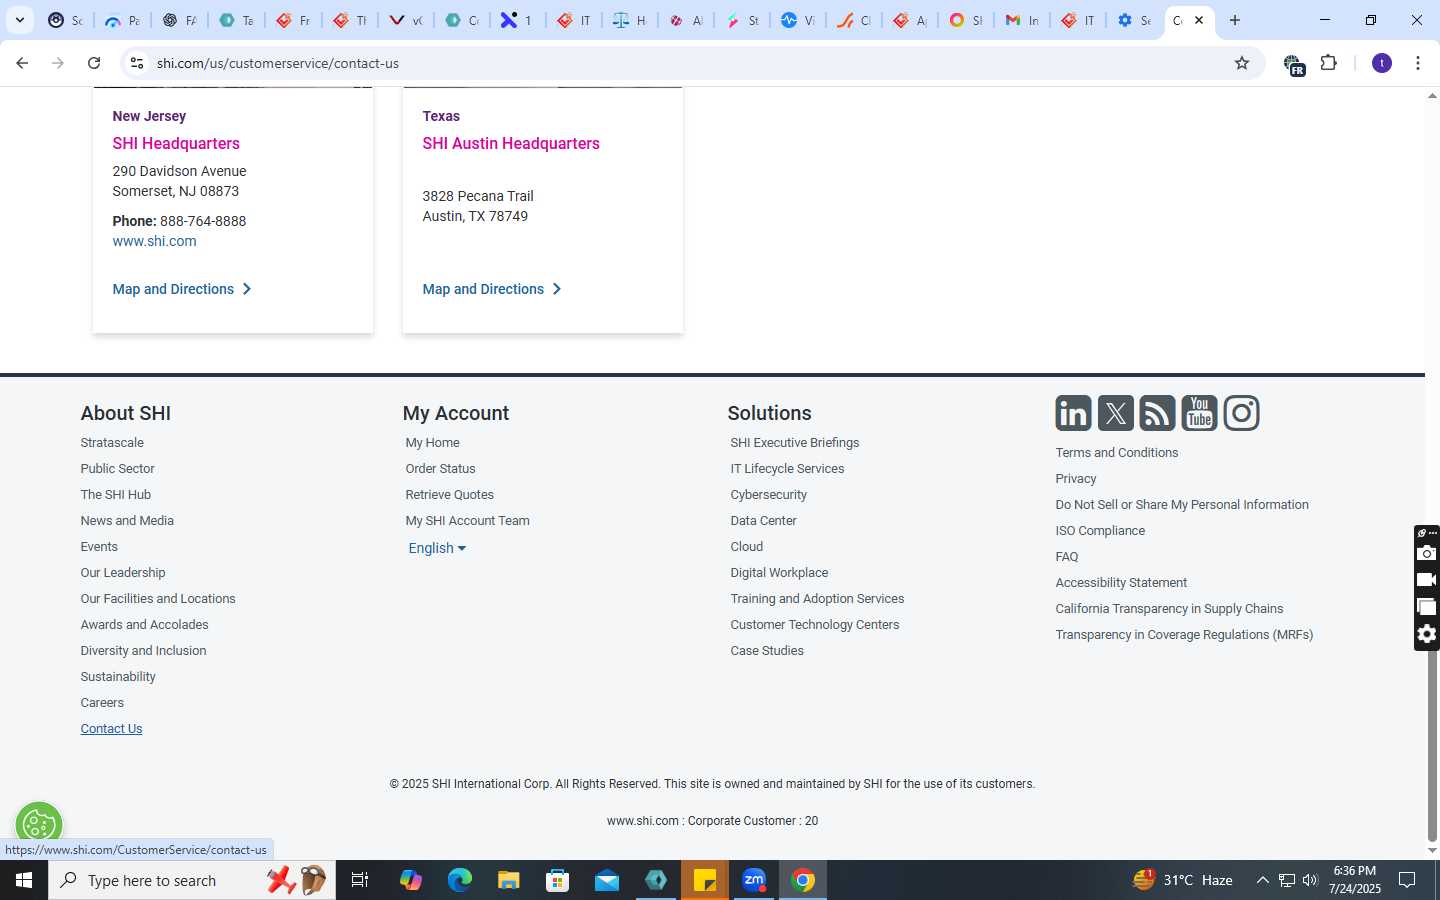This screenshot has width=1440, height=900.
Task: Open Stratascale footer link
Action: coord(112,443)
